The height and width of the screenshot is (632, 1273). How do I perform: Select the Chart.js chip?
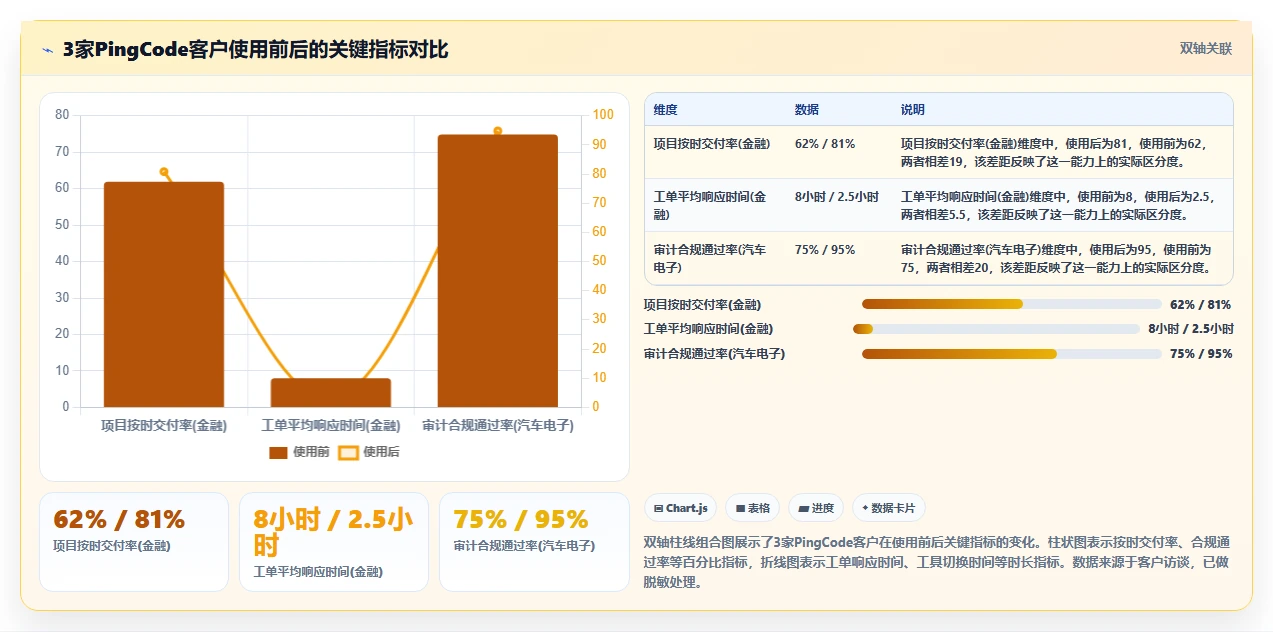coord(680,508)
